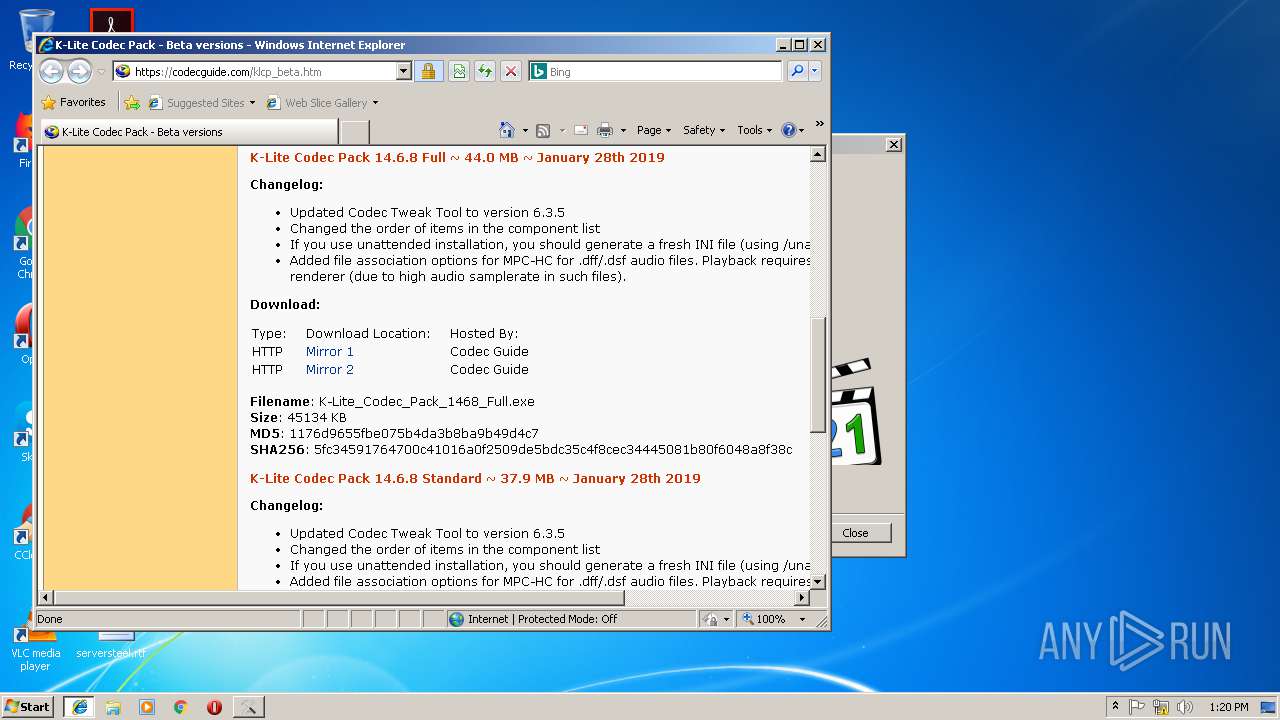Screen dimensions: 1280x720
Task: Open the VLC media player desktop shortcut
Action: [x=35, y=647]
